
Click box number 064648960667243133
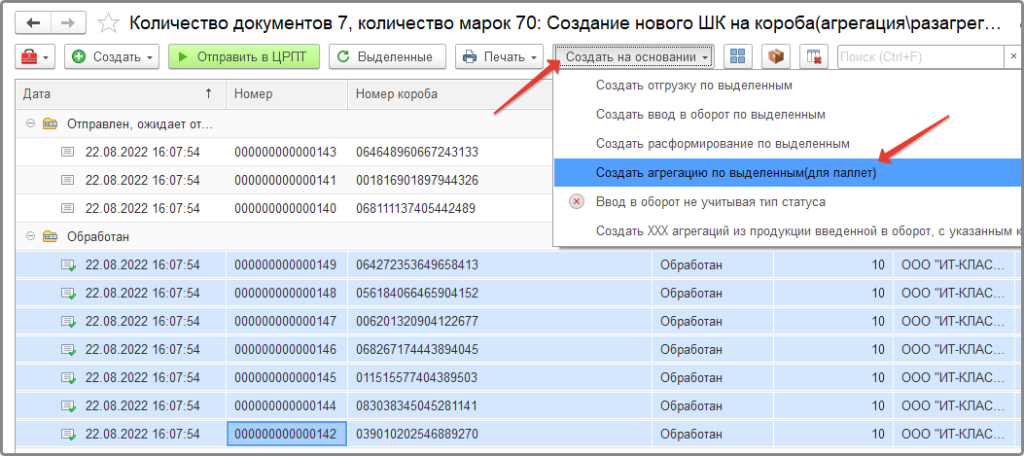pos(417,152)
